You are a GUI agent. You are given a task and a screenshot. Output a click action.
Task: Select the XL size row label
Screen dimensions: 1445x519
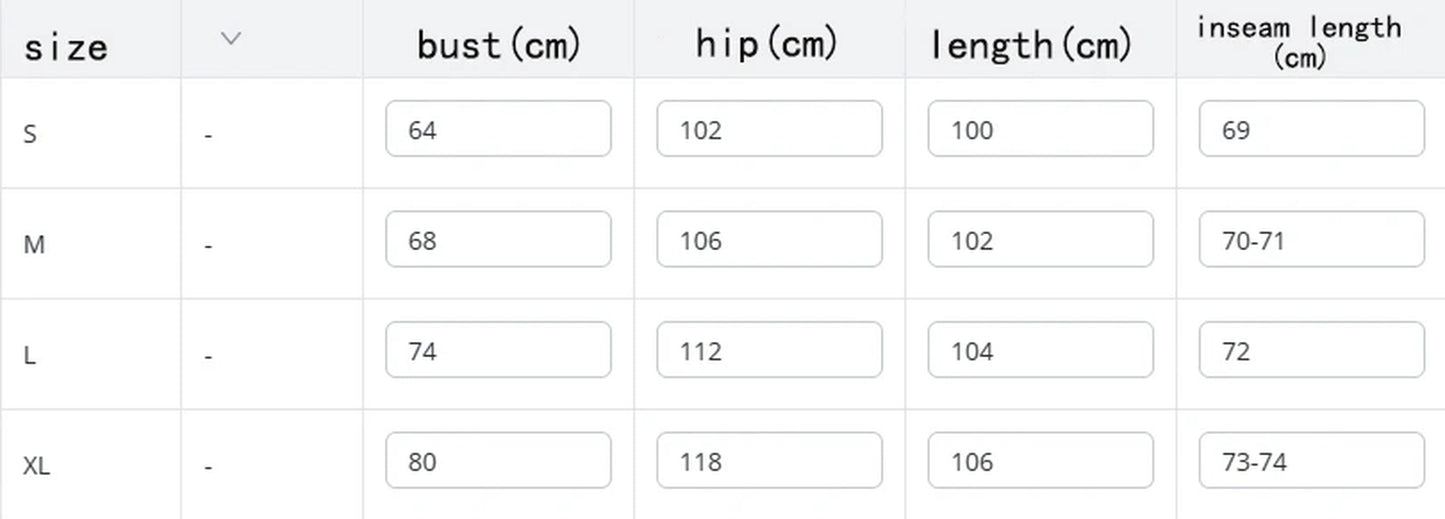37,466
